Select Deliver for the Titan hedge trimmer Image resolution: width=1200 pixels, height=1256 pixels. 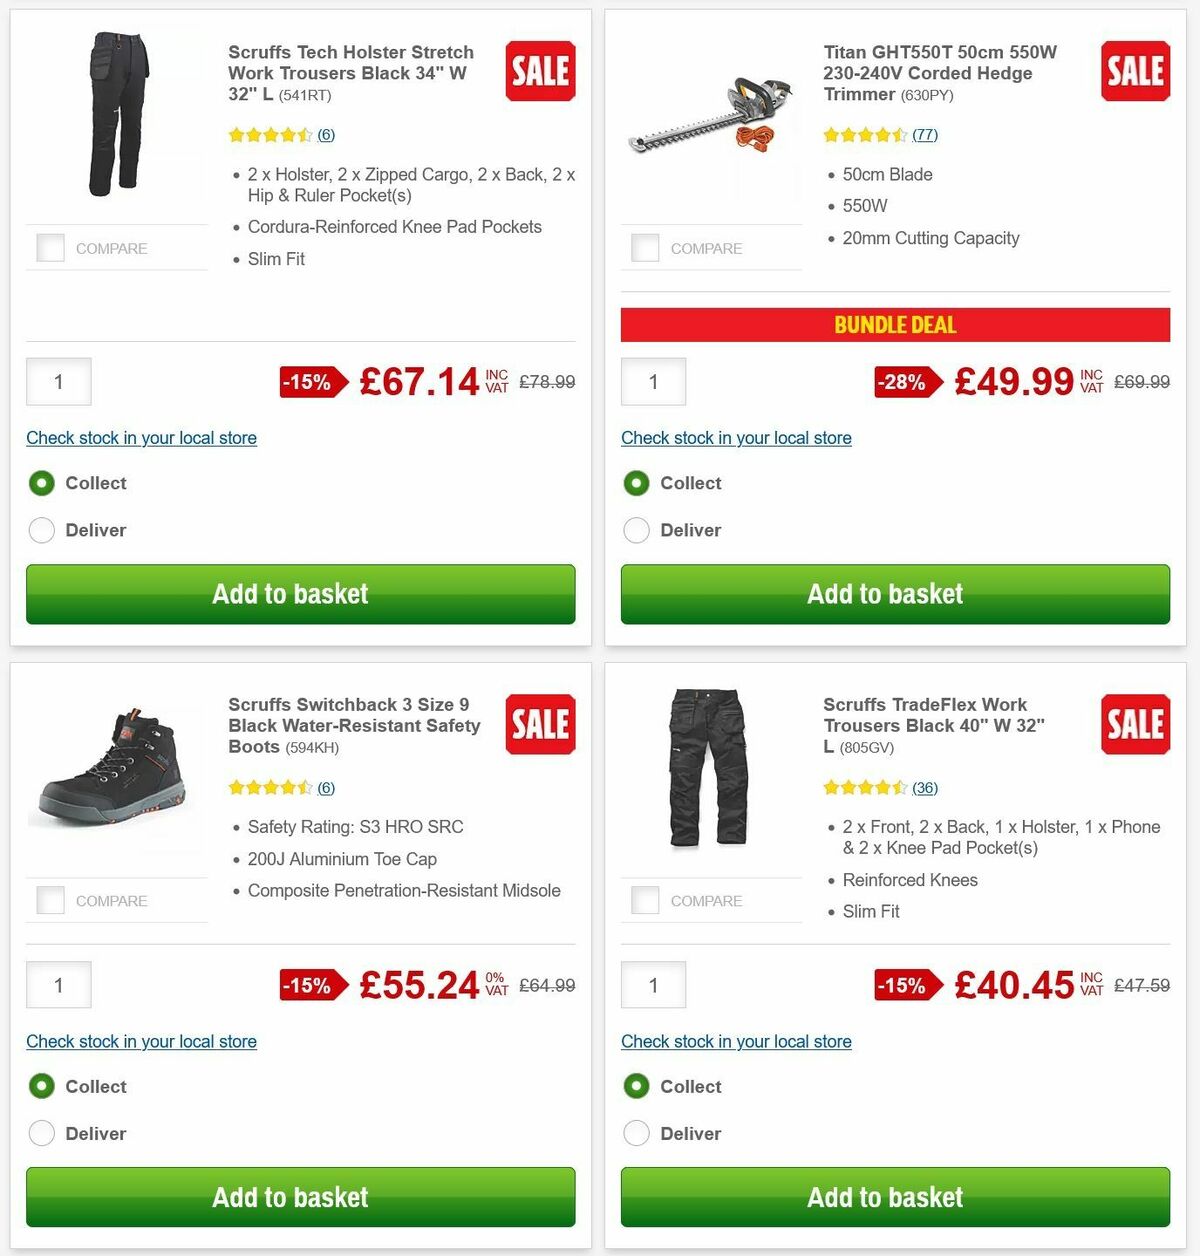click(637, 530)
